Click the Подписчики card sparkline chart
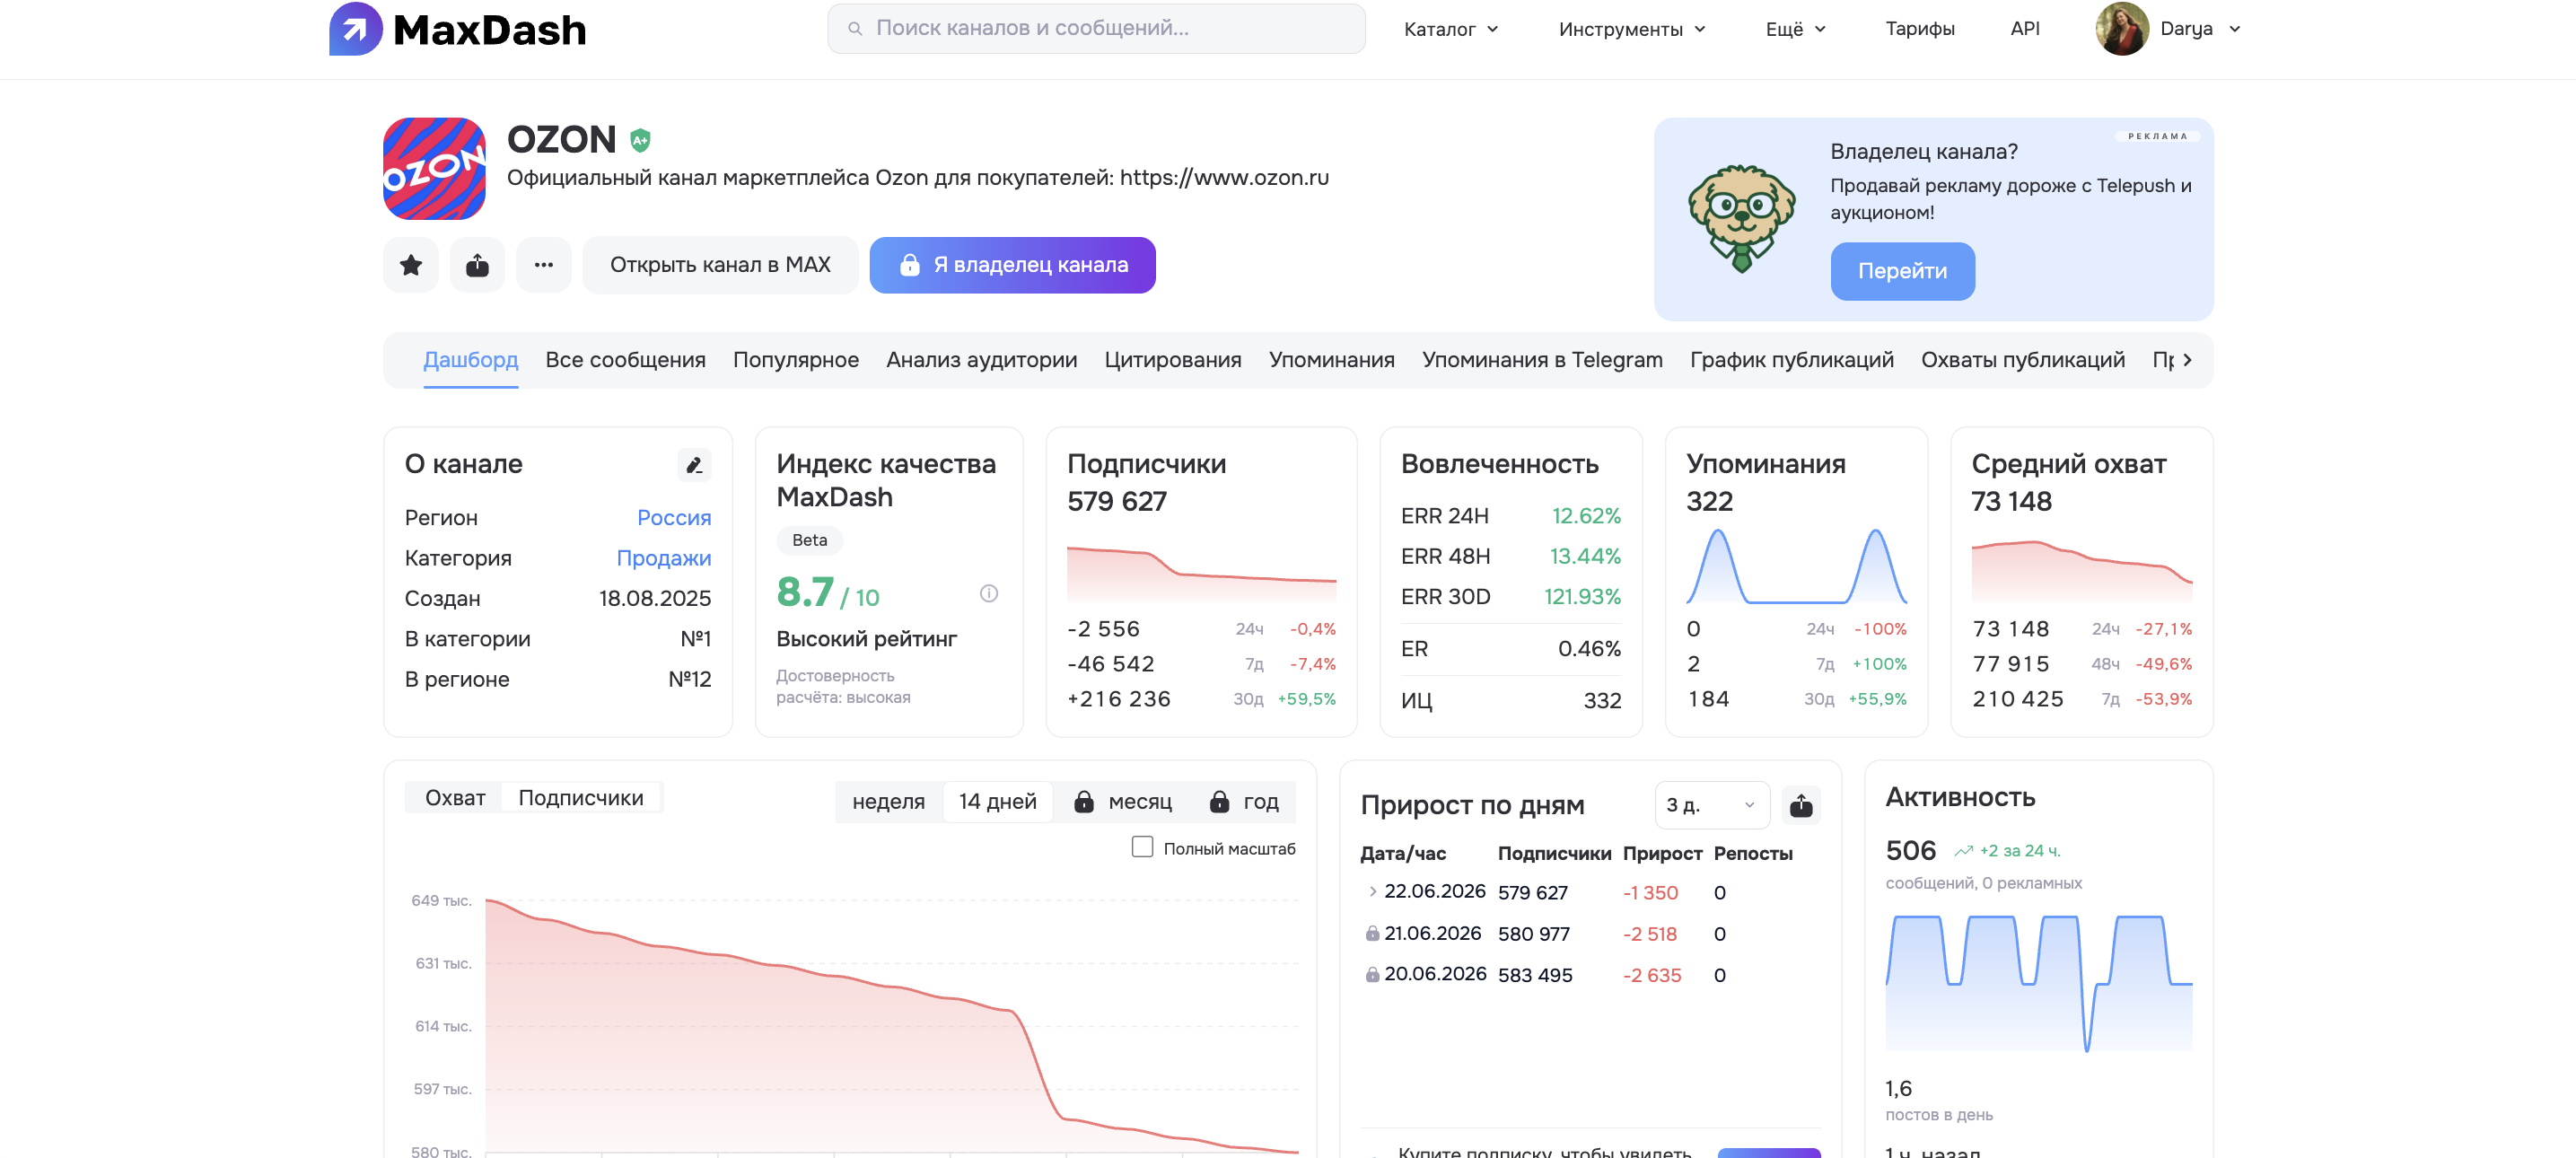 click(1201, 574)
